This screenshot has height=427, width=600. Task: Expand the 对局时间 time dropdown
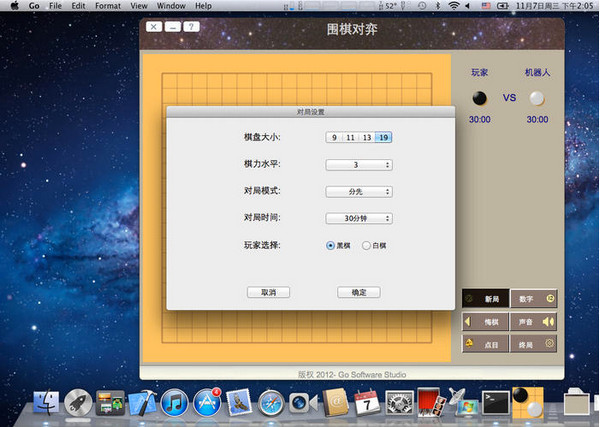(x=358, y=218)
